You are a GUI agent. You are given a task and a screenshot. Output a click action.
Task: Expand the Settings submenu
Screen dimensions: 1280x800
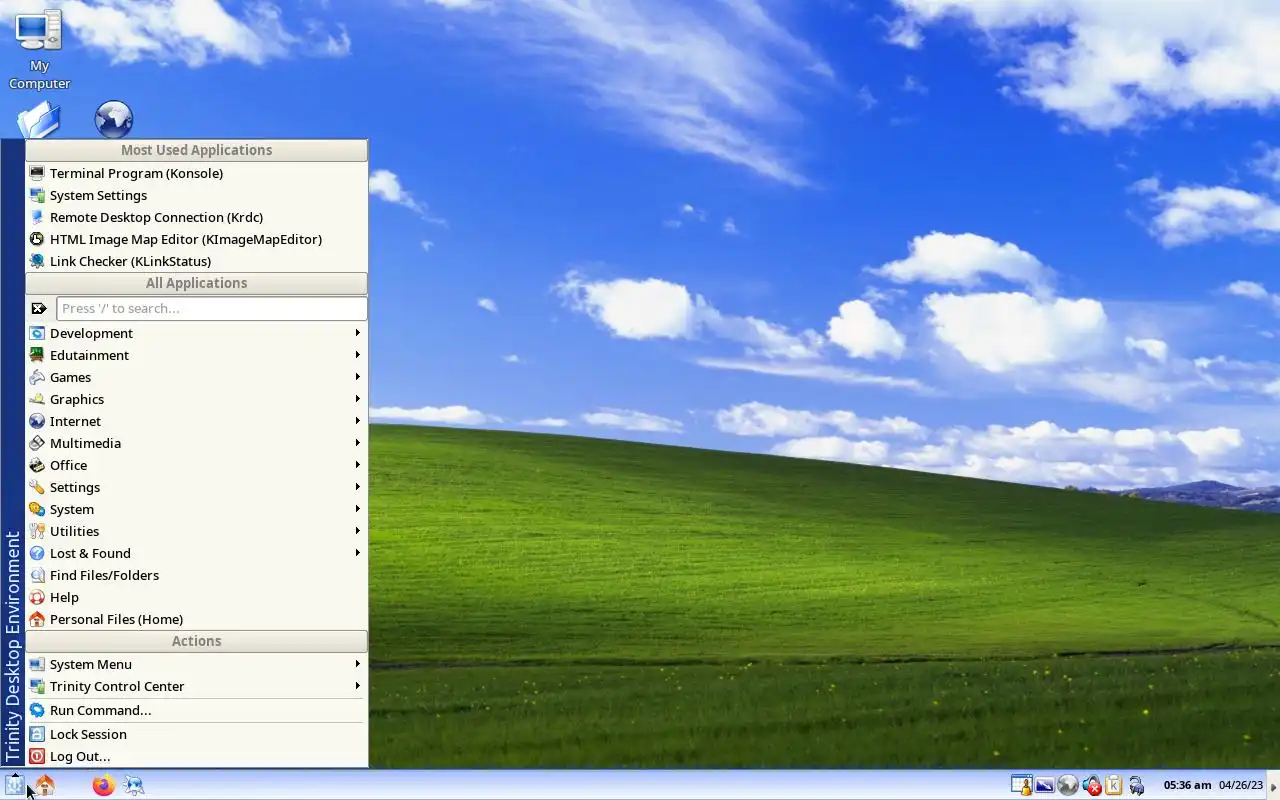point(196,487)
